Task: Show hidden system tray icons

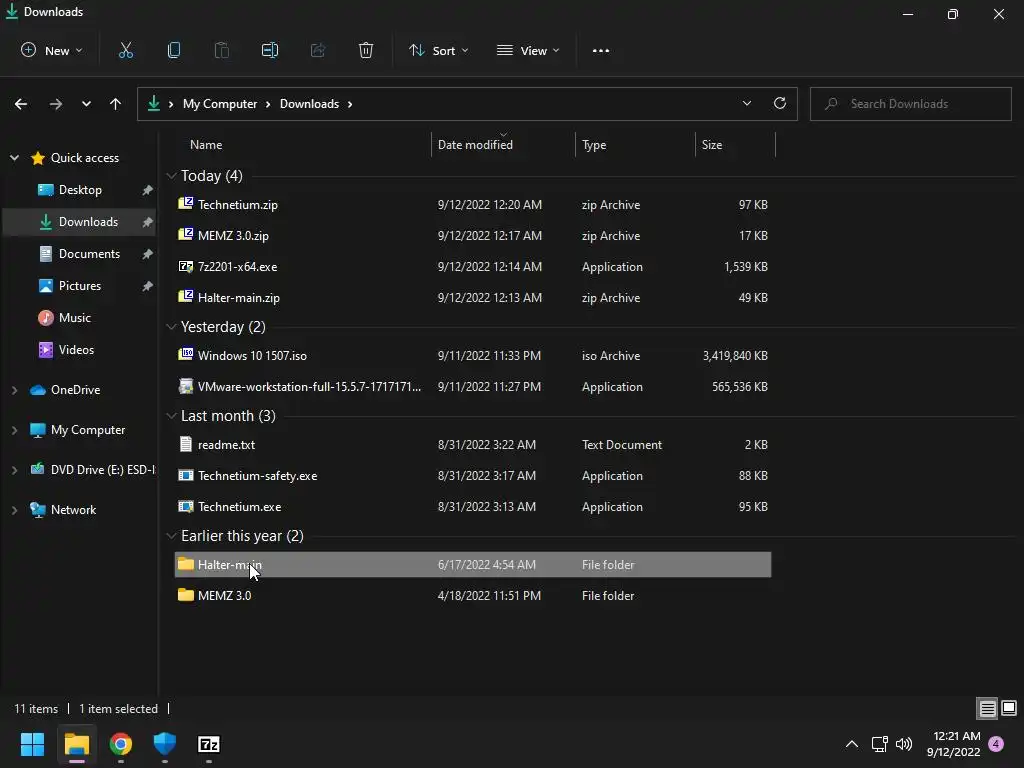Action: click(852, 744)
